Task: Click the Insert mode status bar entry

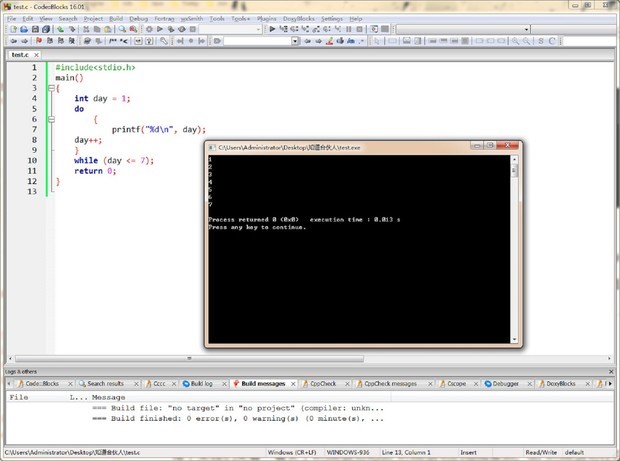Action: [x=469, y=452]
